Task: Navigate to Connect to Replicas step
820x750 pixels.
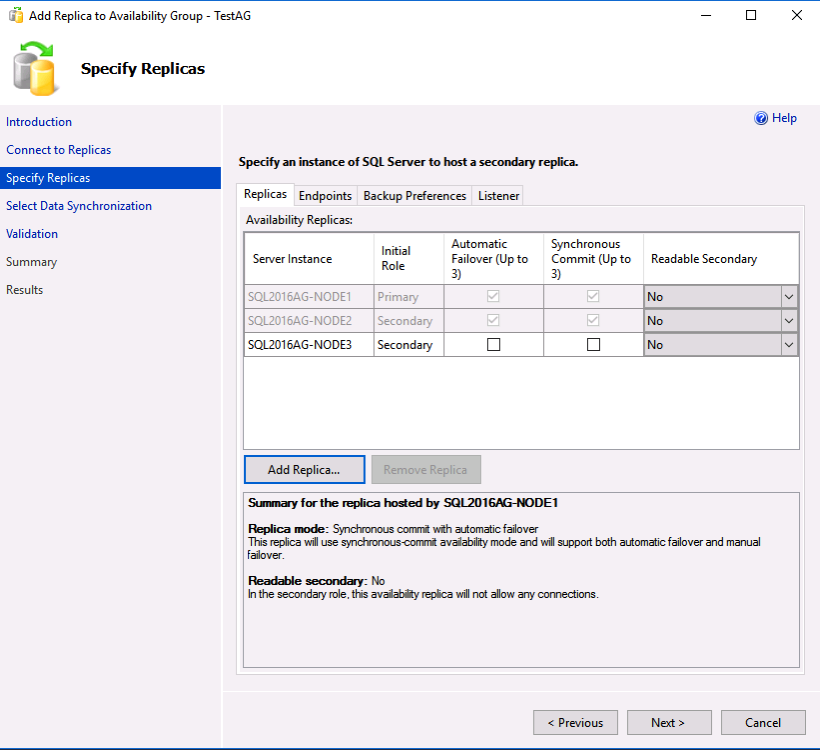Action: (58, 150)
